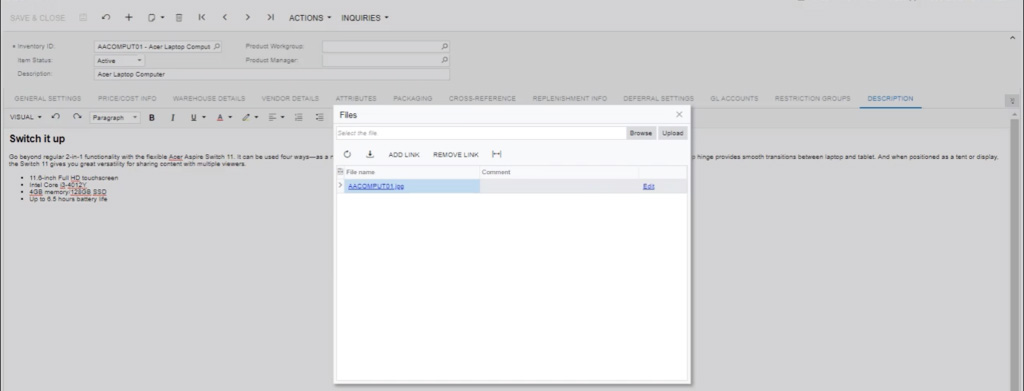The width and height of the screenshot is (1024, 391).
Task: Click the Browse button
Action: [x=641, y=133]
